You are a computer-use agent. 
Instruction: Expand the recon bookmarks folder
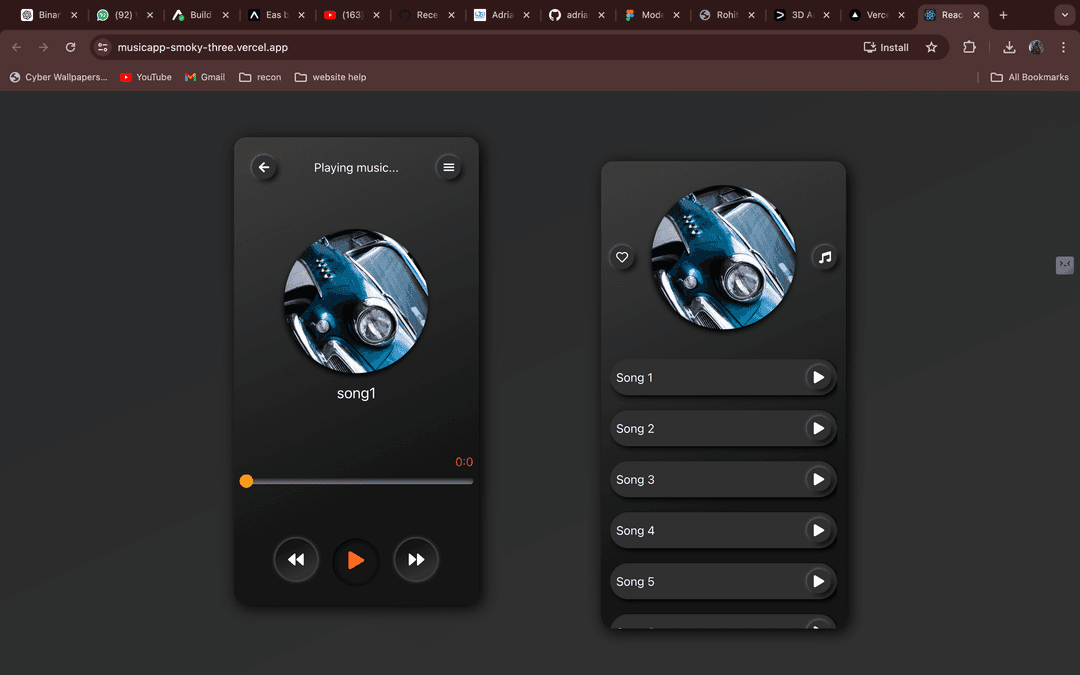(260, 77)
